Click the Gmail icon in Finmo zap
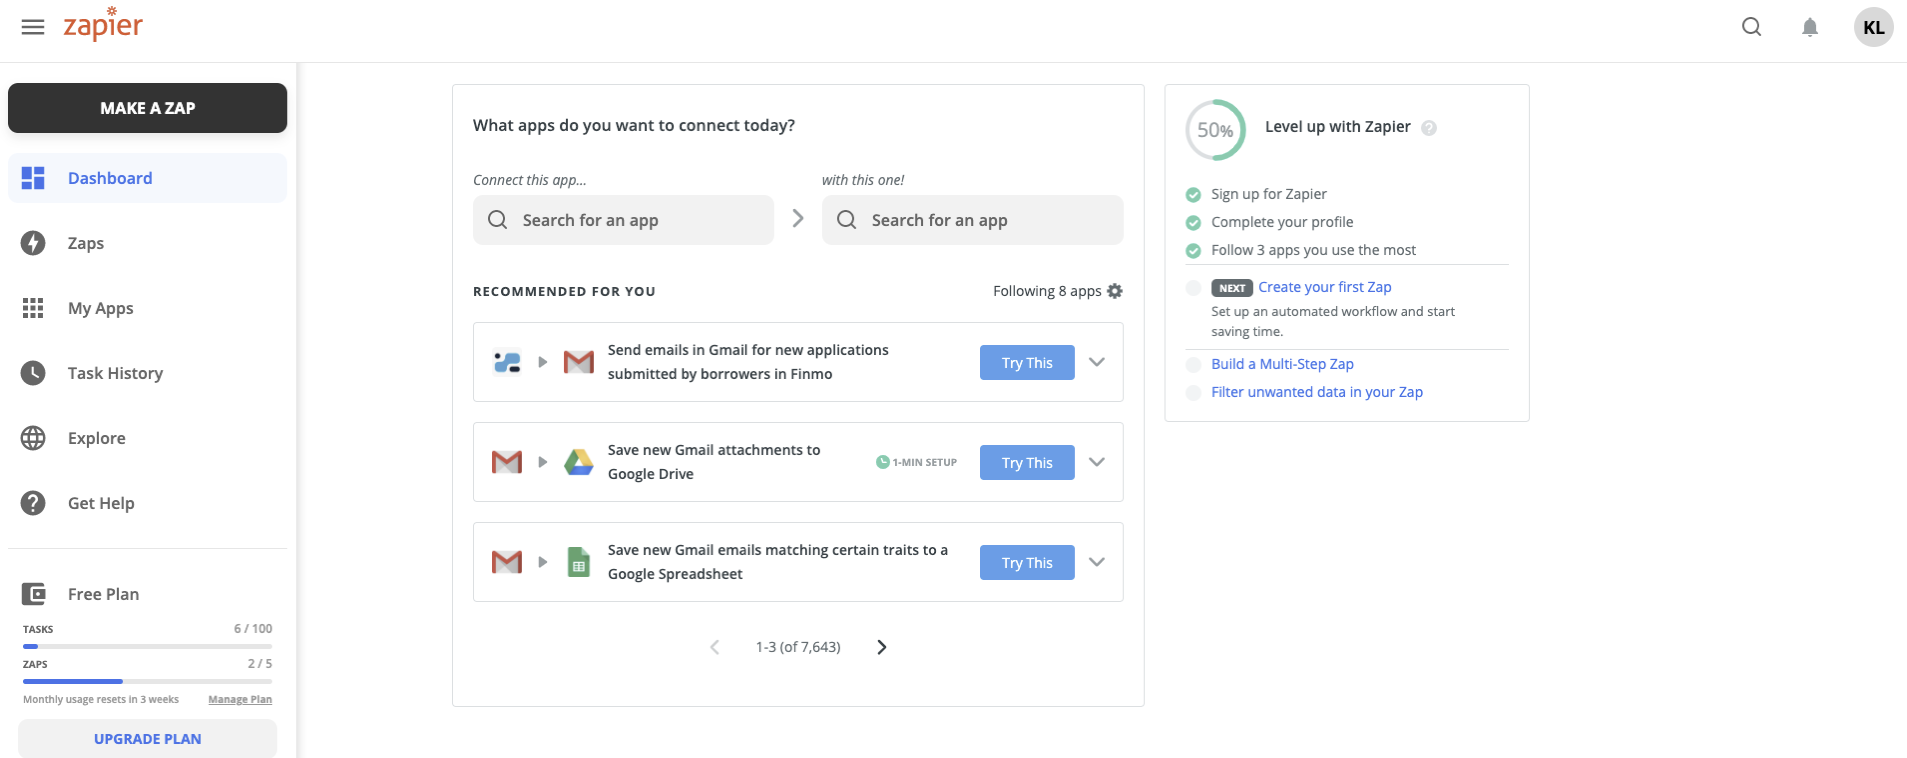 (579, 362)
